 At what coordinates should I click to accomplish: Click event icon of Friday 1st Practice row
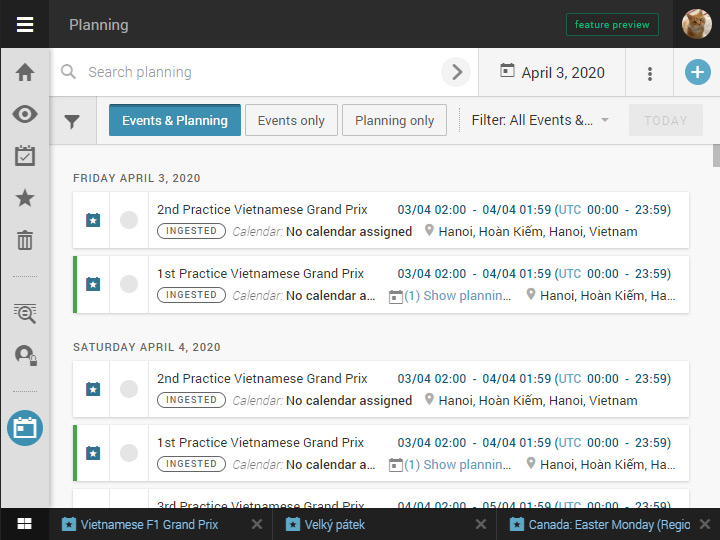tap(93, 284)
